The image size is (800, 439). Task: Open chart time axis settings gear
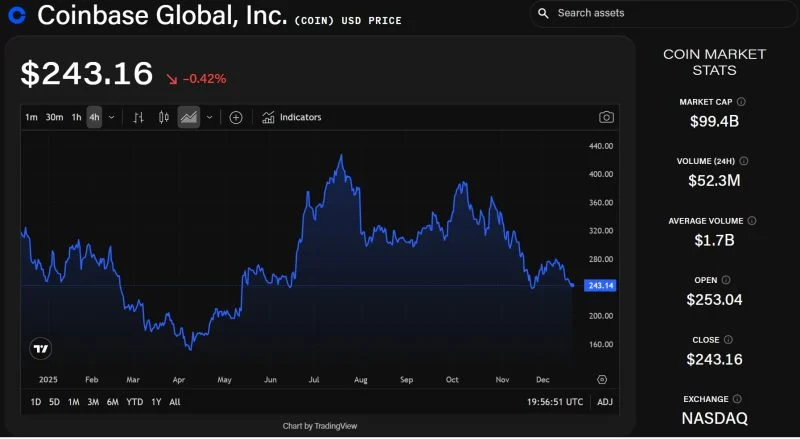602,379
